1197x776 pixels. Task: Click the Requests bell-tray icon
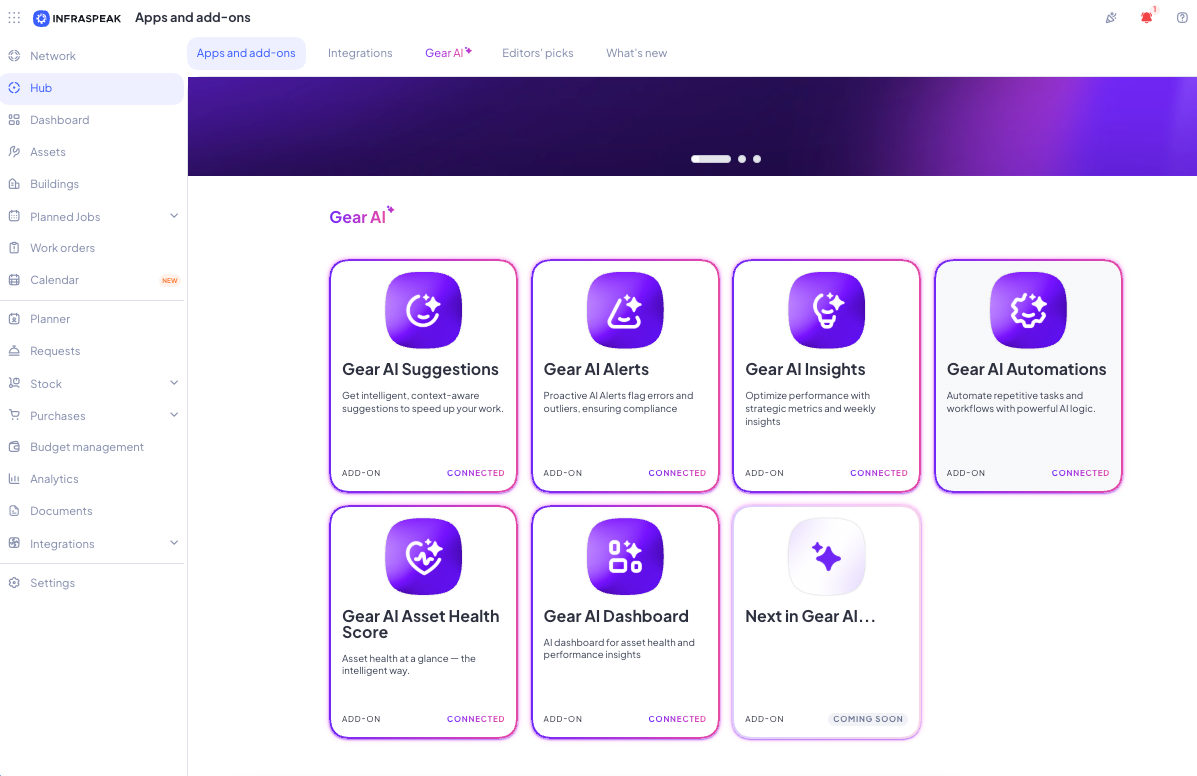[14, 351]
